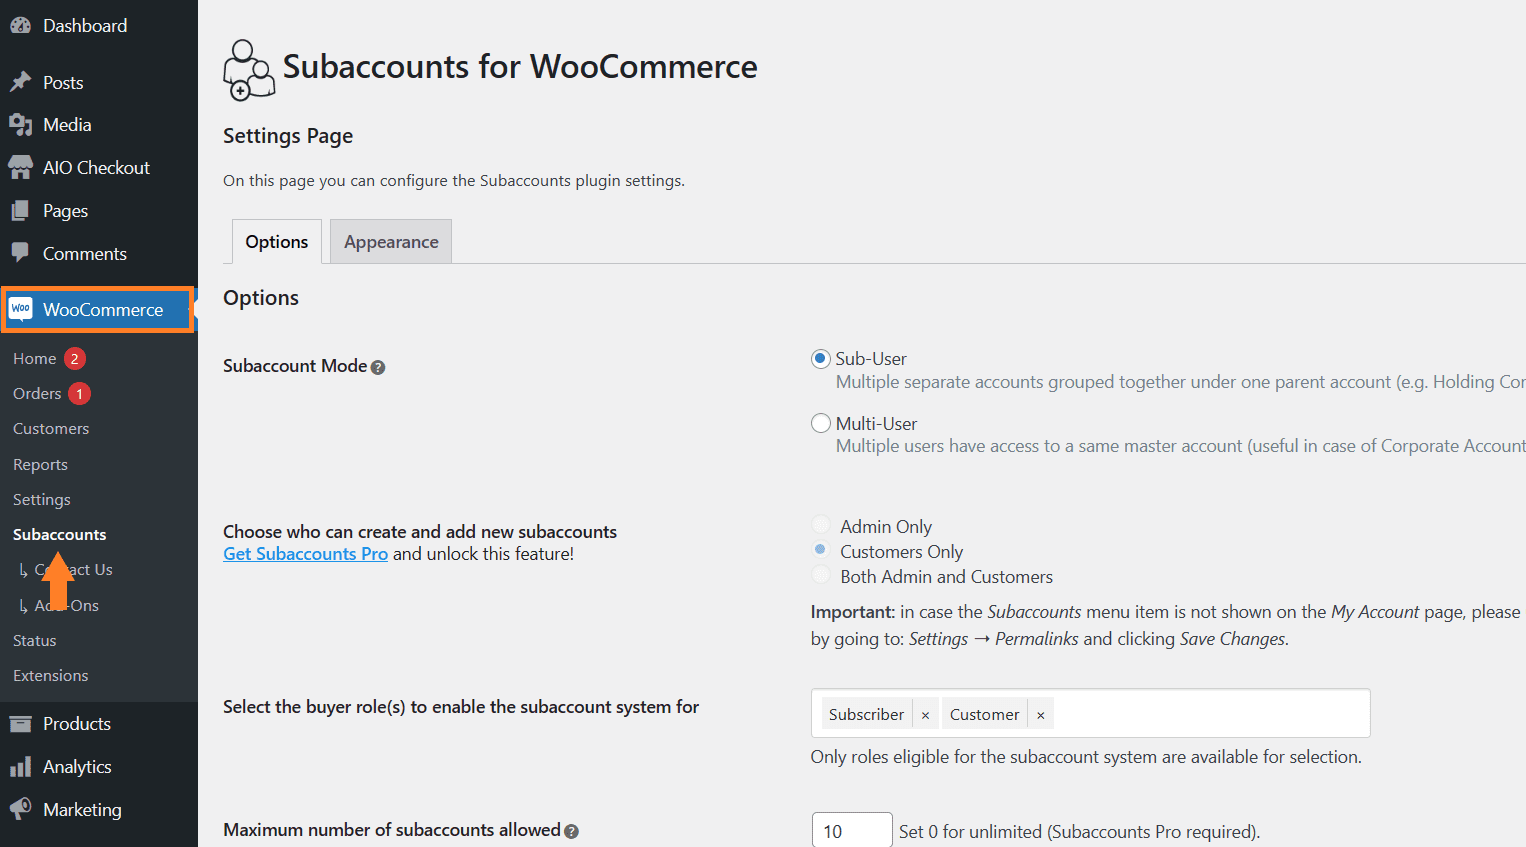Click help icon beside Subaccount Mode
The image size is (1526, 847).
point(378,367)
